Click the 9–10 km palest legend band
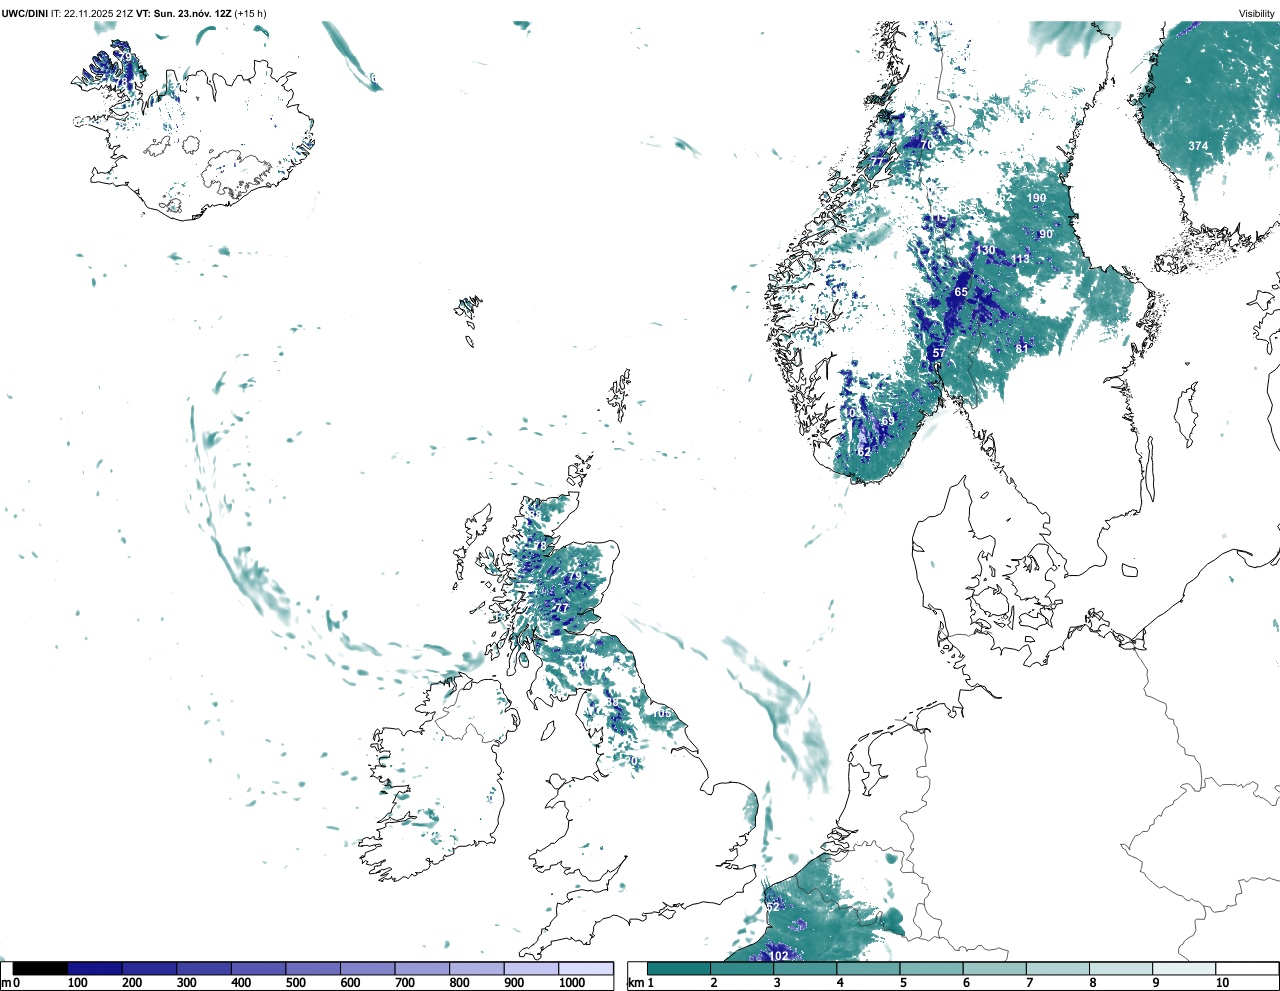This screenshot has height=991, width=1280. pos(1185,969)
